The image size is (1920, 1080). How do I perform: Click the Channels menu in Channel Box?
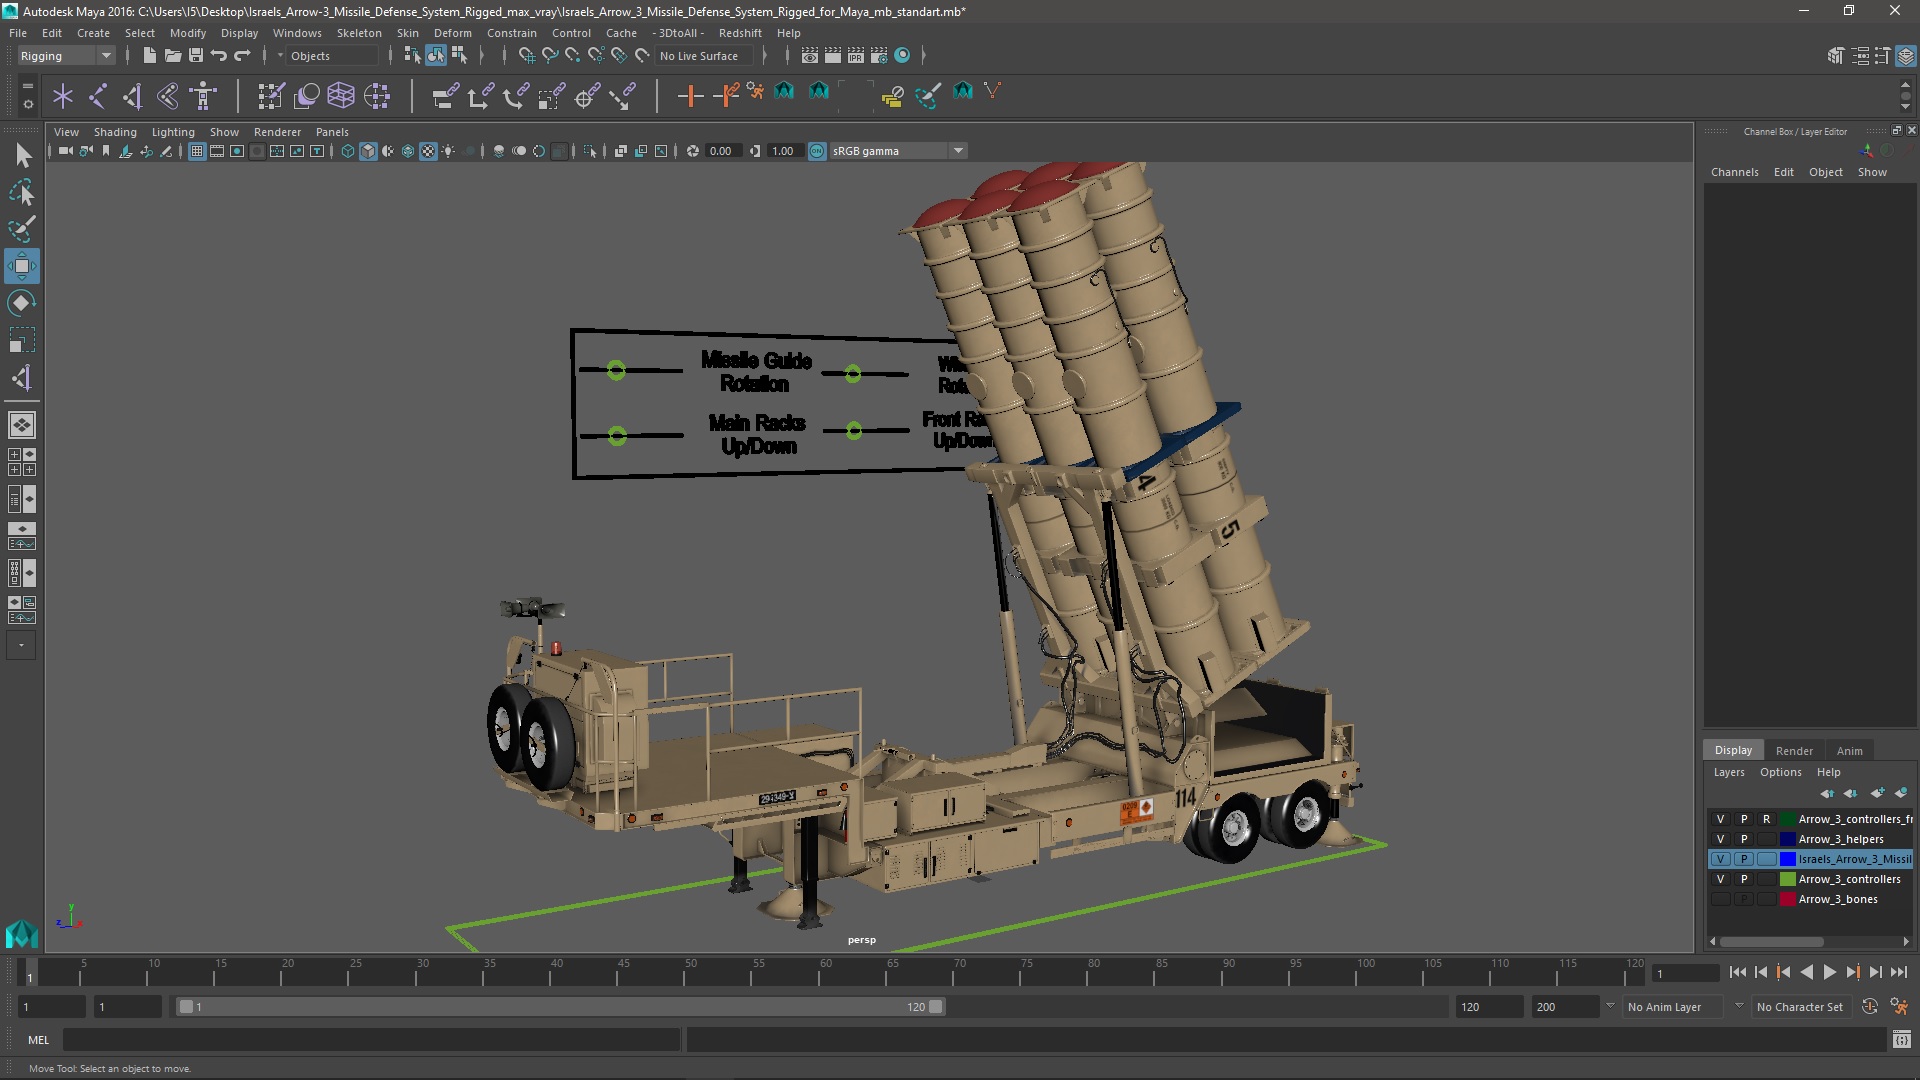point(1734,172)
